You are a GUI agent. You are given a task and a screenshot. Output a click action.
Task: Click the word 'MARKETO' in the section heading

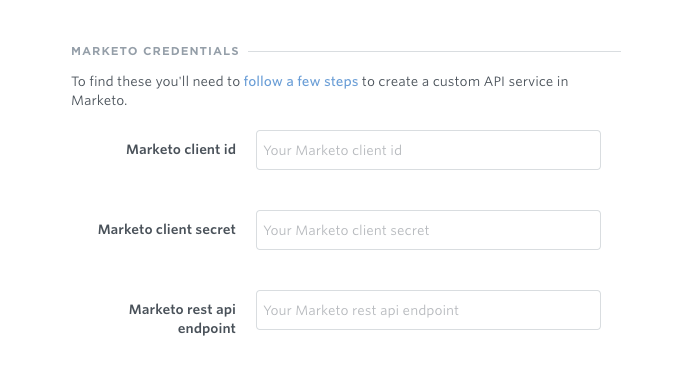coord(105,51)
